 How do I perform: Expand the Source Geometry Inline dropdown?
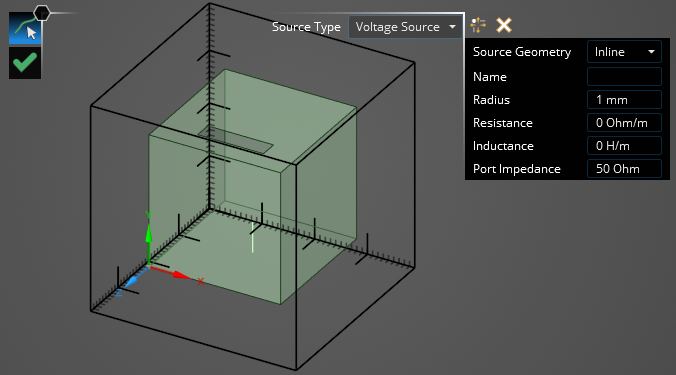click(x=624, y=52)
